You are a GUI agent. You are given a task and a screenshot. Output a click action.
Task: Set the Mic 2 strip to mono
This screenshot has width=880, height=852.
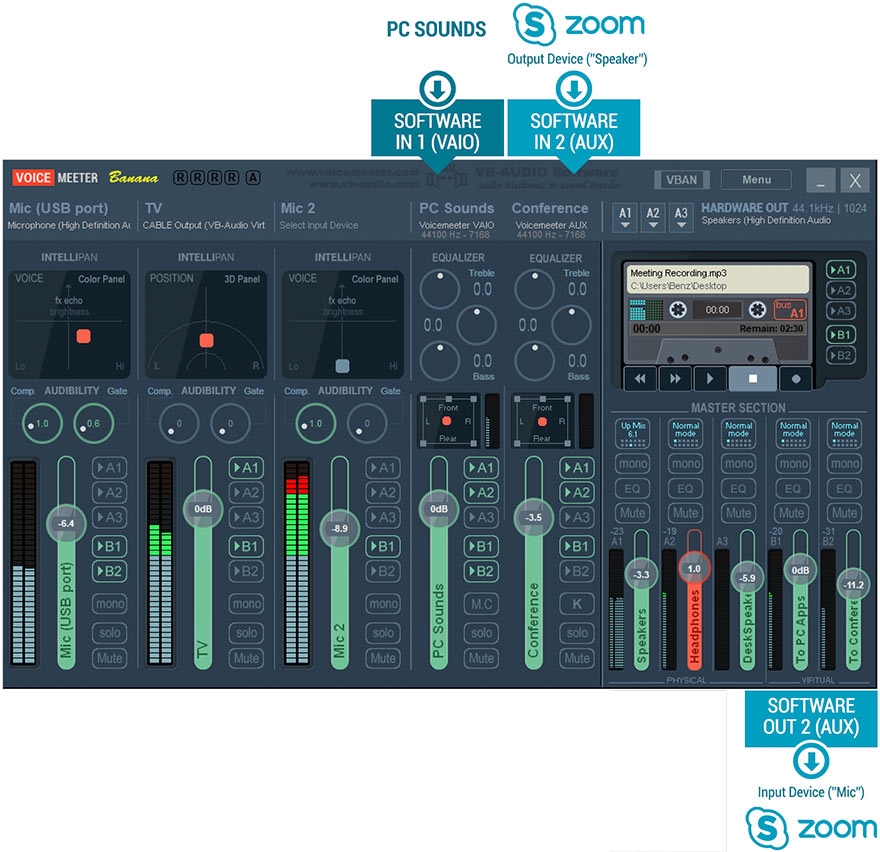(x=383, y=604)
